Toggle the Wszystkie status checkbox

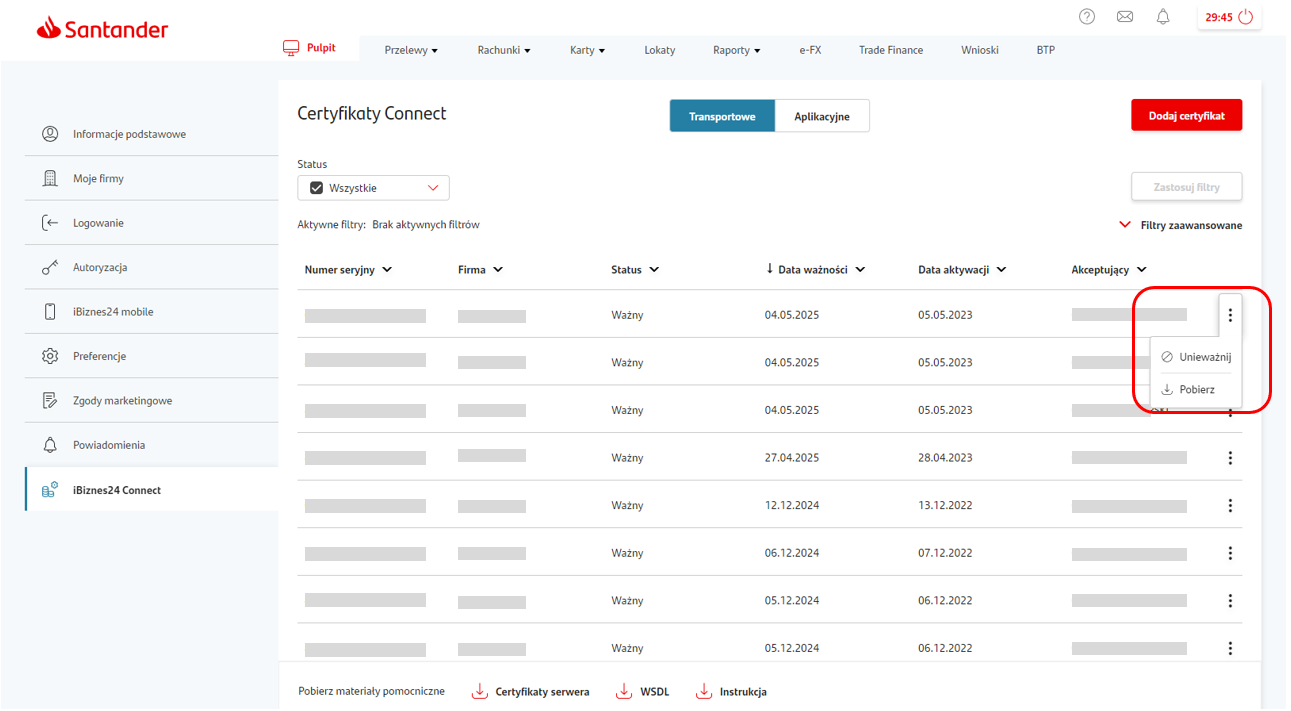316,188
